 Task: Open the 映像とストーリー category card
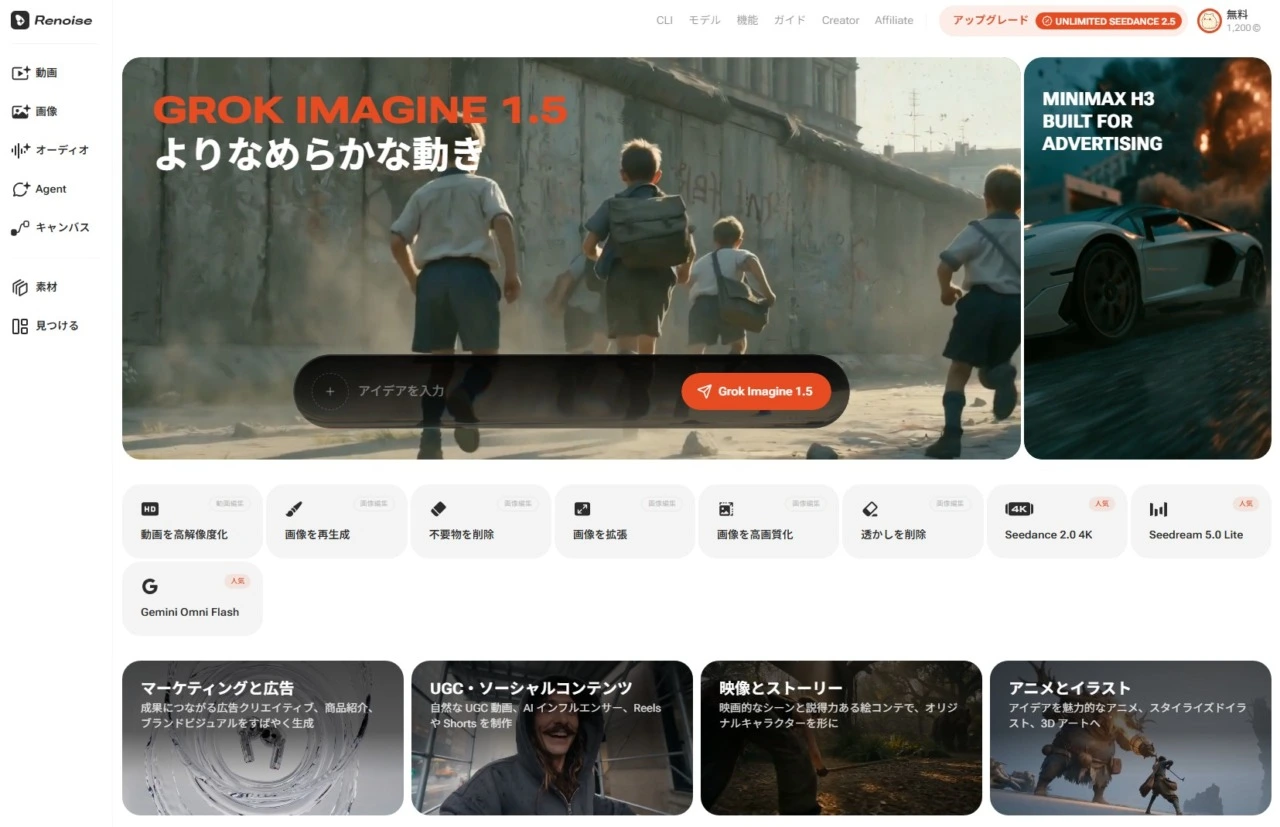pyautogui.click(x=841, y=738)
